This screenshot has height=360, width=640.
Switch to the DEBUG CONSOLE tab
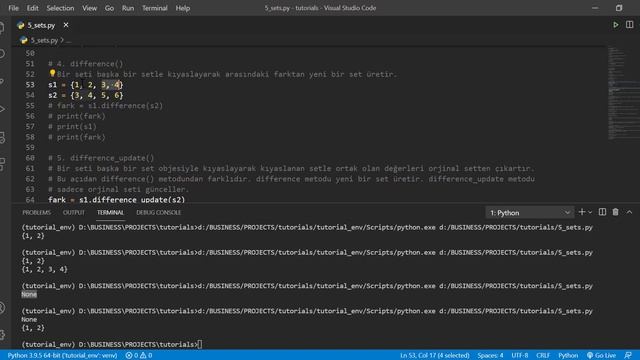pyautogui.click(x=158, y=213)
